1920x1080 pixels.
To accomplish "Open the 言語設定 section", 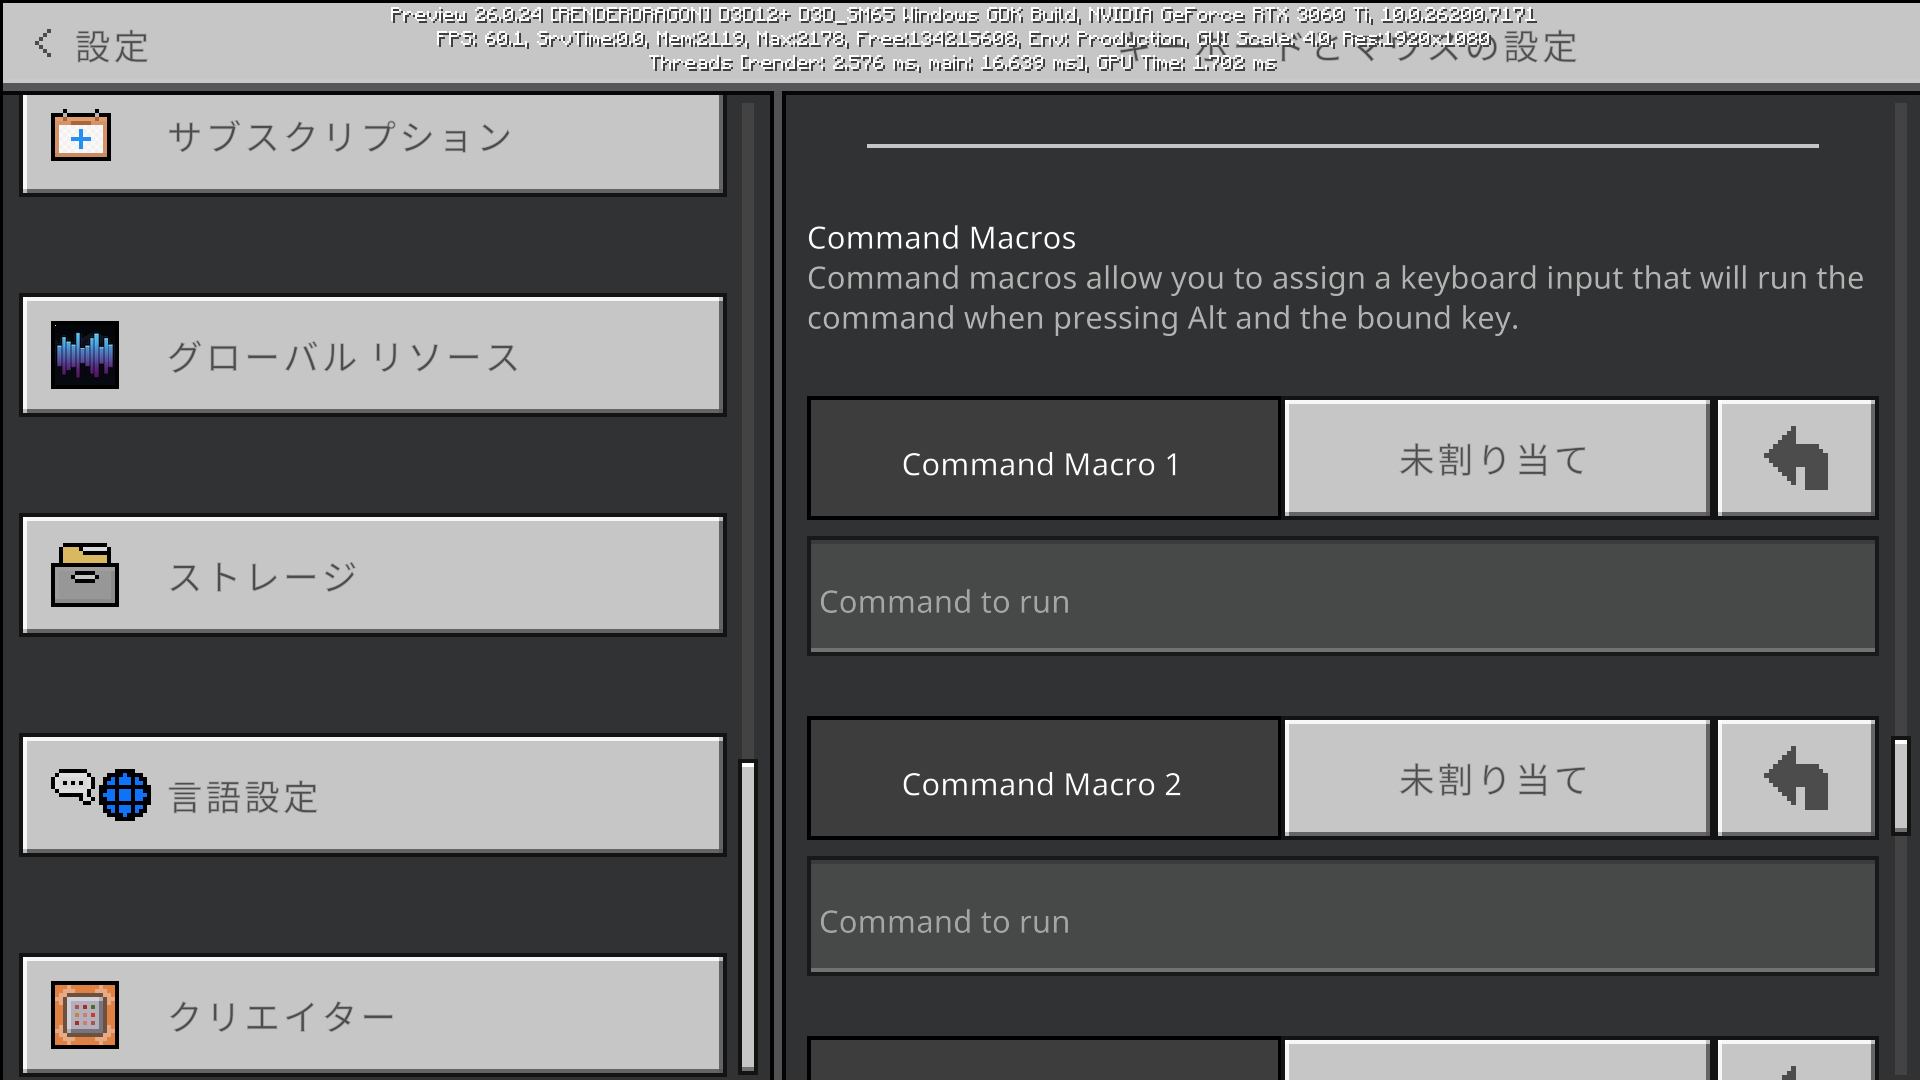I will tap(370, 795).
